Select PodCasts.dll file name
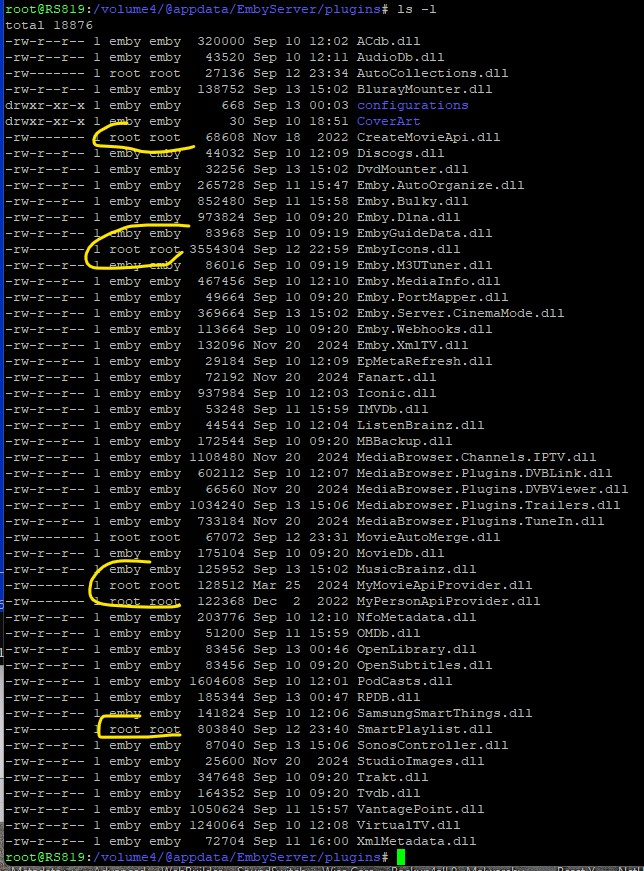The height and width of the screenshot is (871, 644). [x=405, y=682]
